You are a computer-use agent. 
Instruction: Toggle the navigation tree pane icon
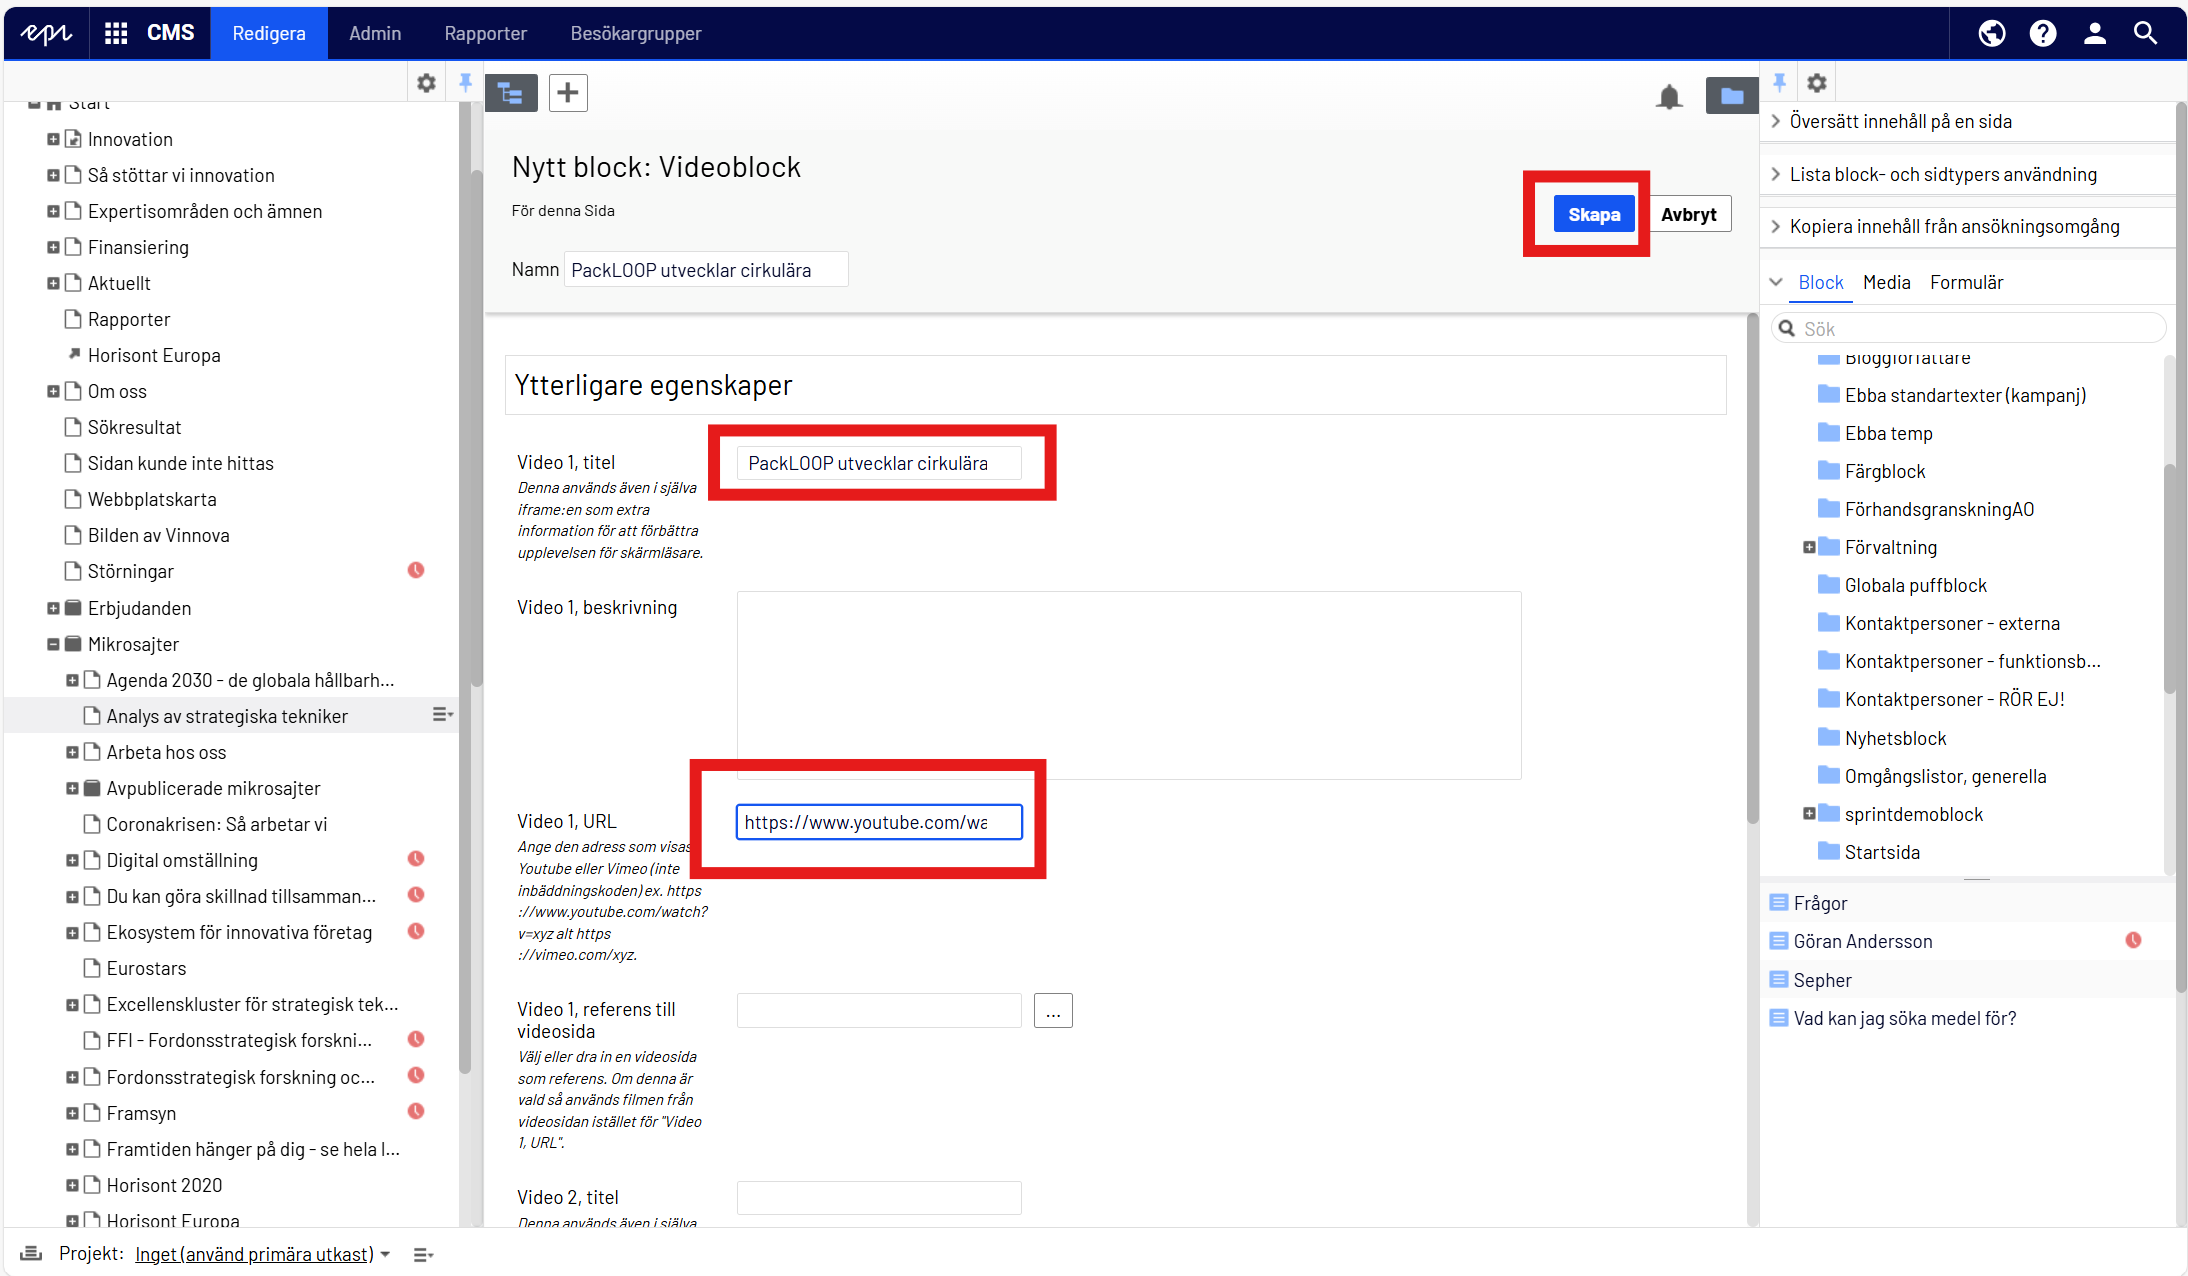[x=511, y=93]
